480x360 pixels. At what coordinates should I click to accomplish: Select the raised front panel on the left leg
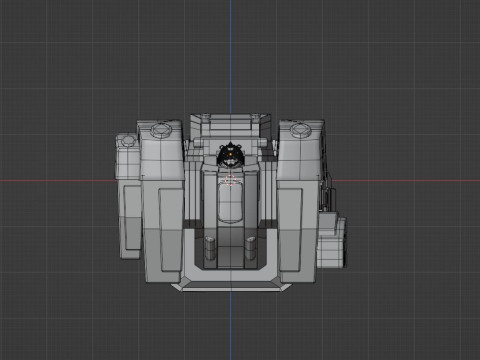170,230
